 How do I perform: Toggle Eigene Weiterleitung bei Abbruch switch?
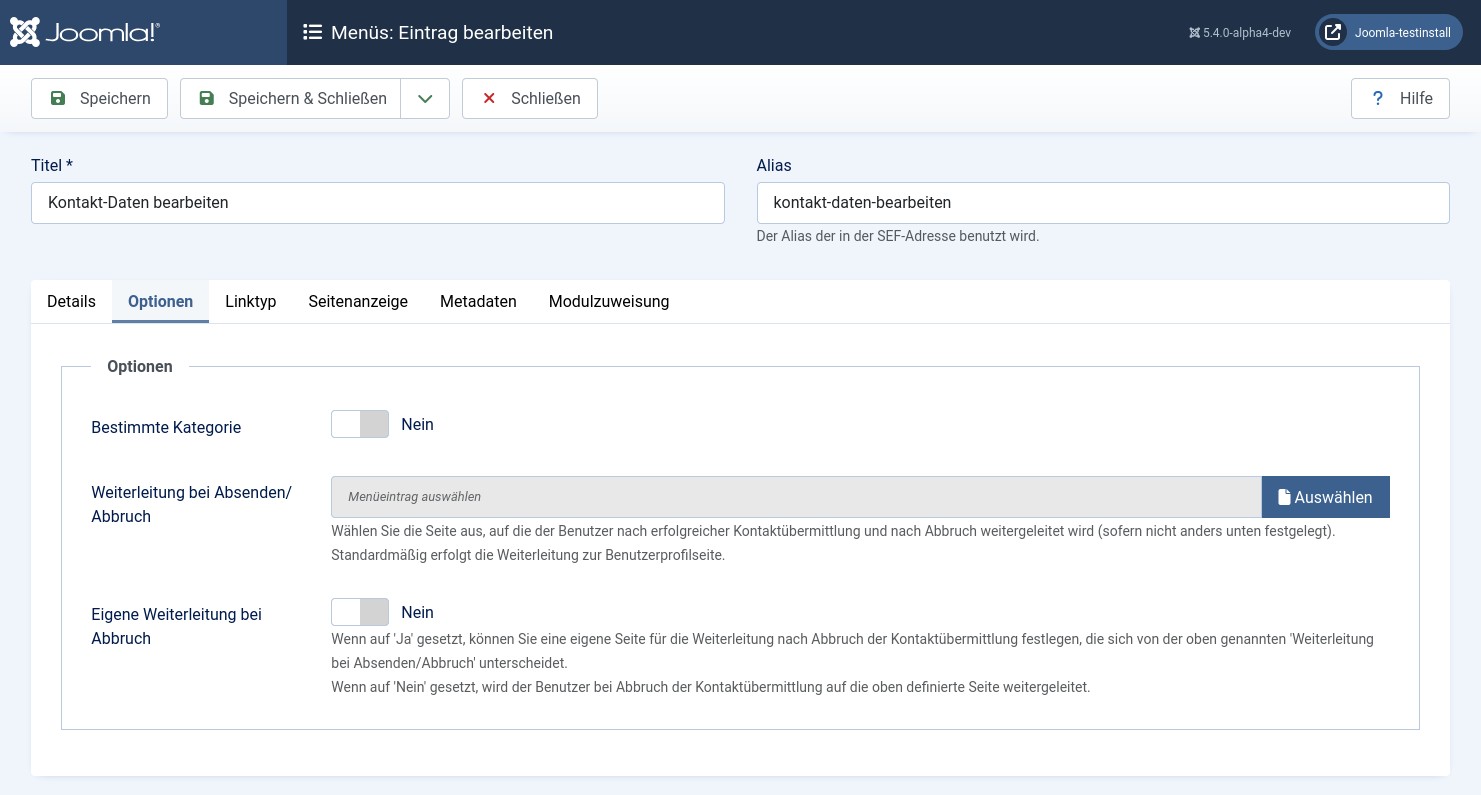(360, 612)
